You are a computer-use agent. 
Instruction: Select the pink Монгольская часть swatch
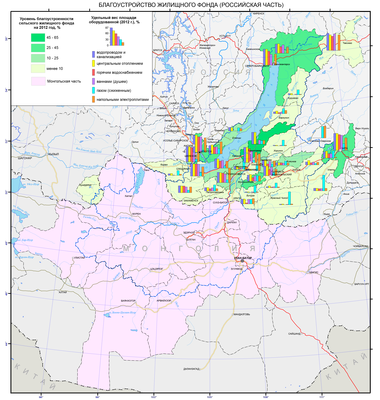38,81
